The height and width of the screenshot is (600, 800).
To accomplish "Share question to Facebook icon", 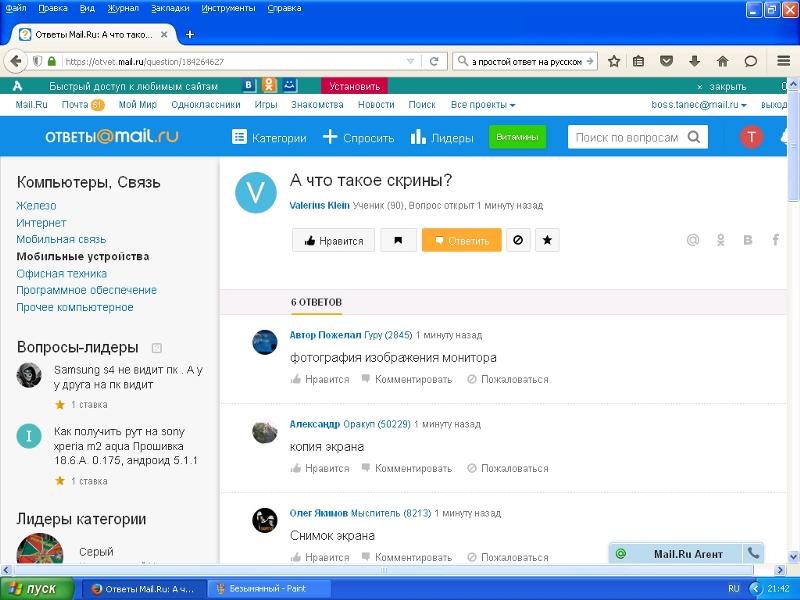I will click(776, 239).
